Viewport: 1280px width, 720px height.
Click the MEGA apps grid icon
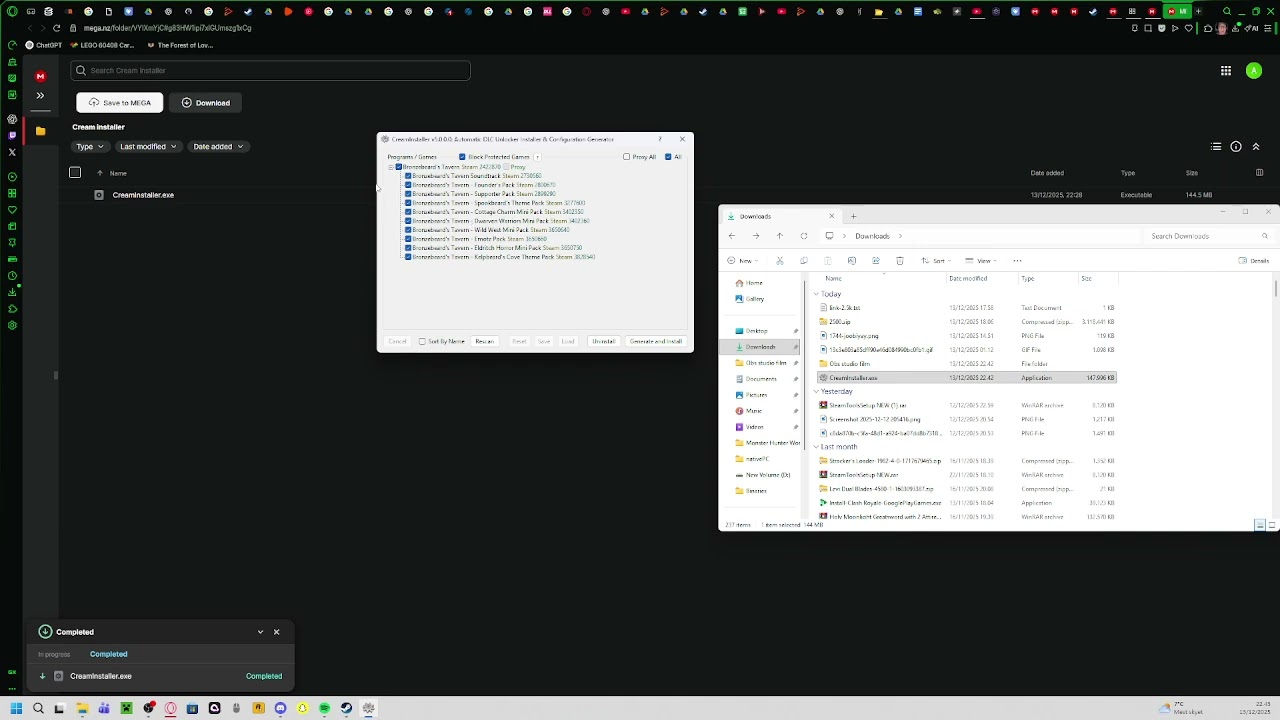pyautogui.click(x=1226, y=71)
